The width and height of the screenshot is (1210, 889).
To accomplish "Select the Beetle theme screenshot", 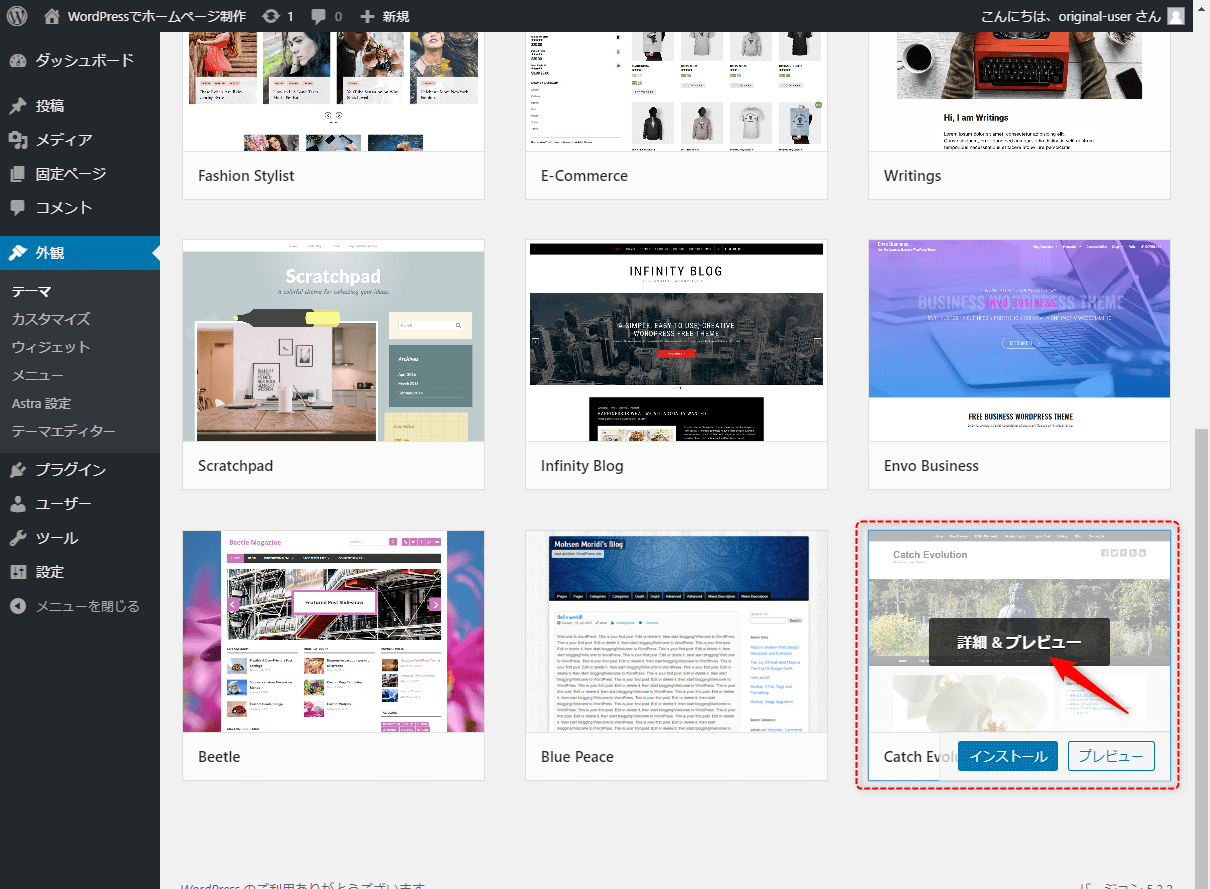I will click(x=333, y=632).
